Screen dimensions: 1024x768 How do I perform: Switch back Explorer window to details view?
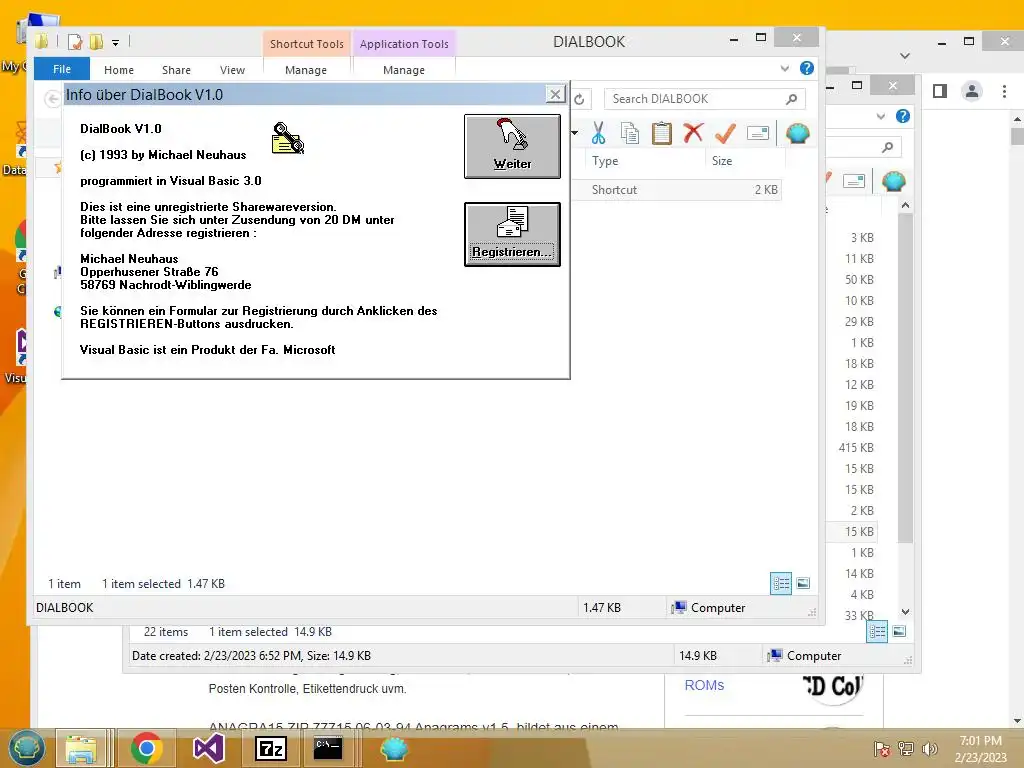click(877, 632)
